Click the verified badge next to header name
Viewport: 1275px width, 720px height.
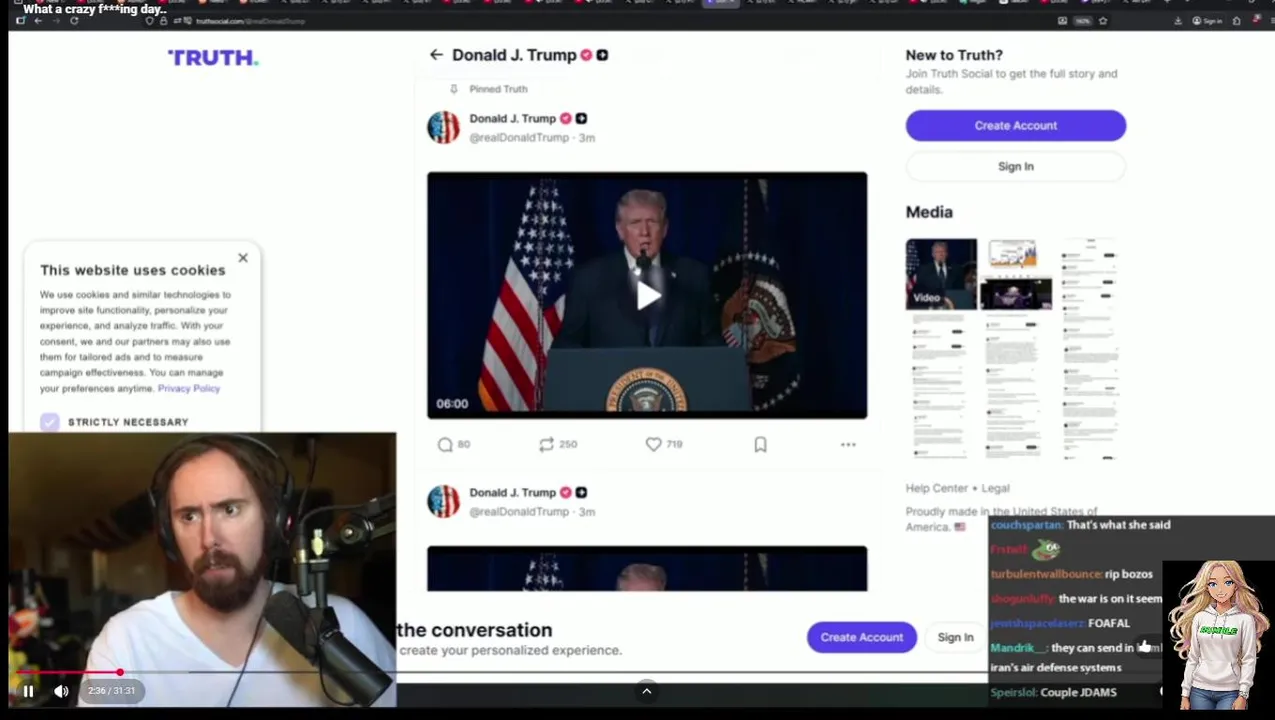(586, 55)
